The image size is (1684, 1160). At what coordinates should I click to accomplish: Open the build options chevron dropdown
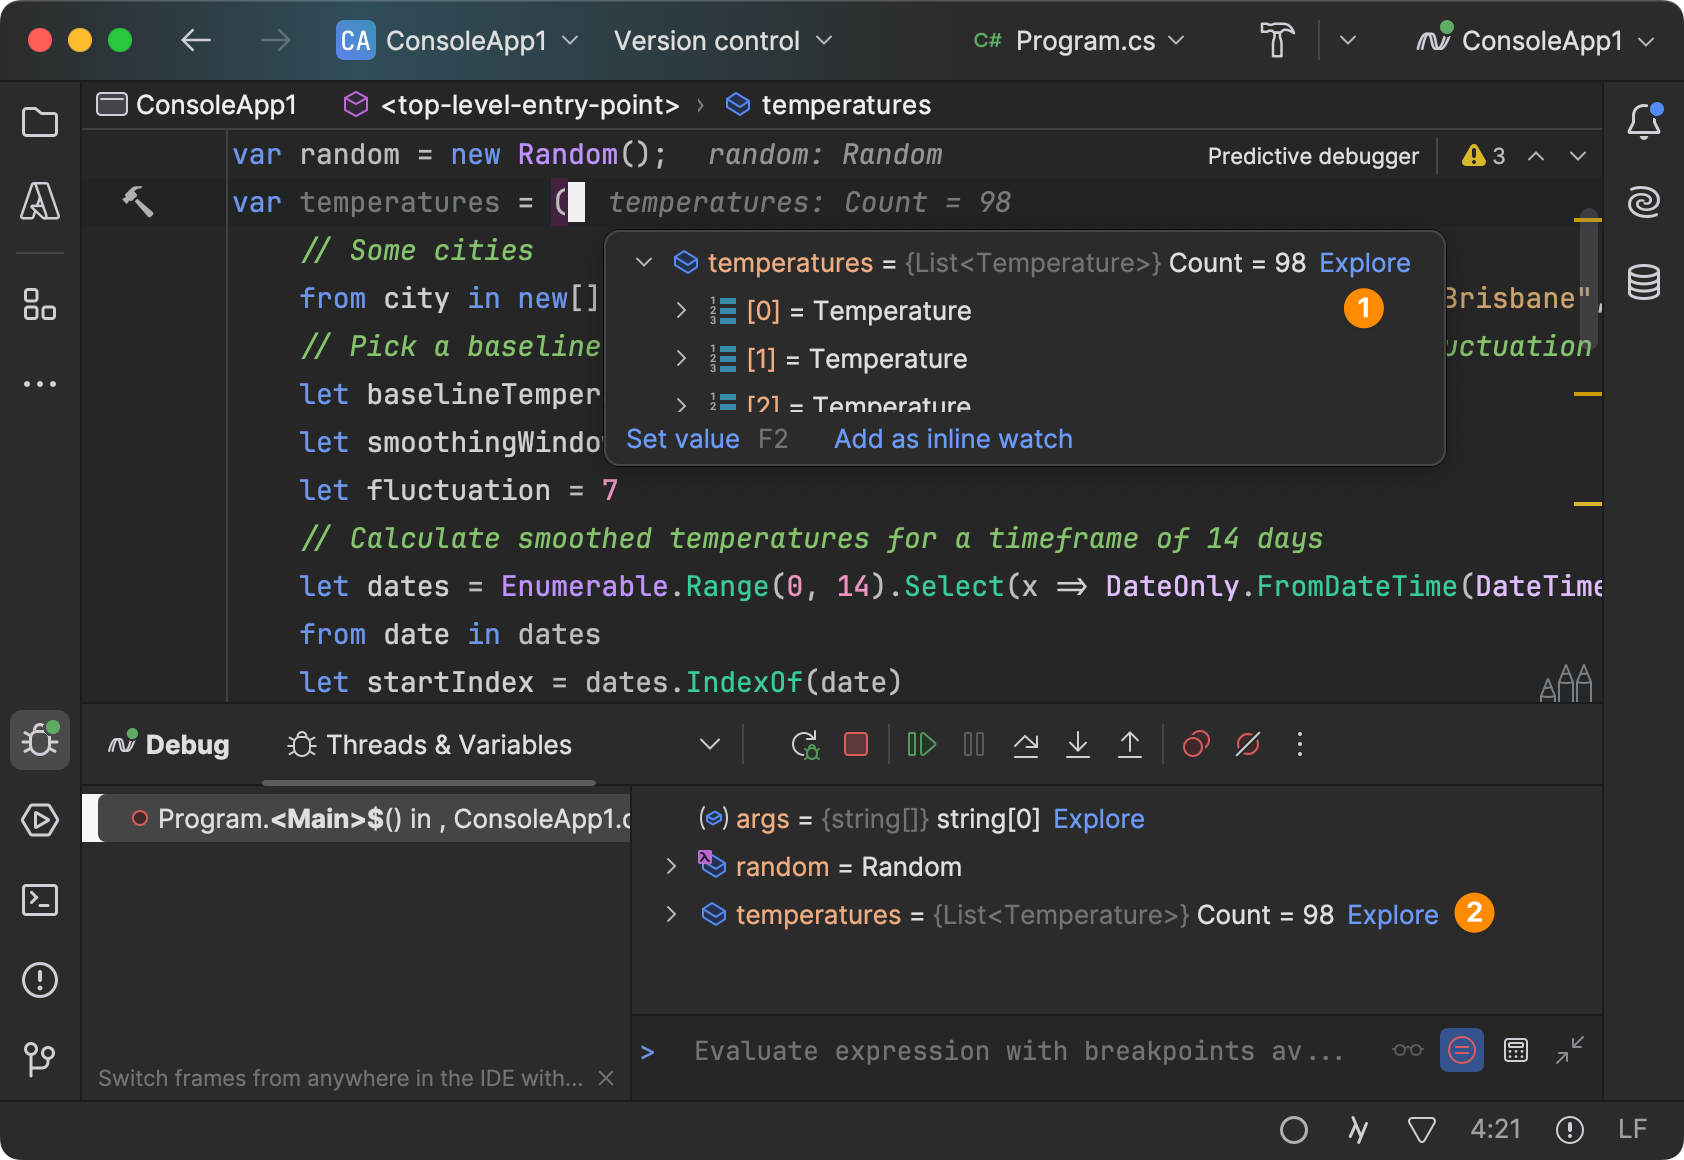click(x=1347, y=41)
